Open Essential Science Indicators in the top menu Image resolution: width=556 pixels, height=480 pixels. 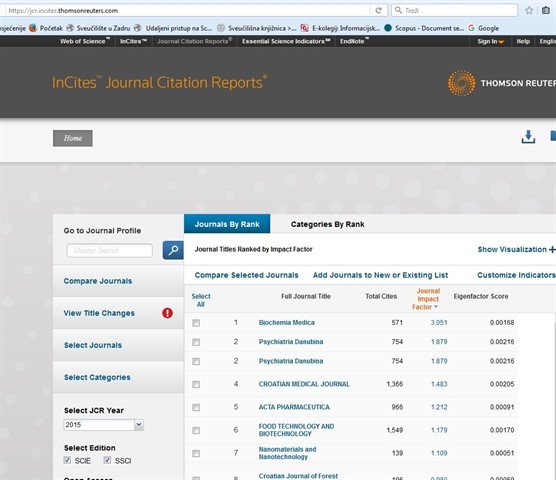tap(286, 41)
